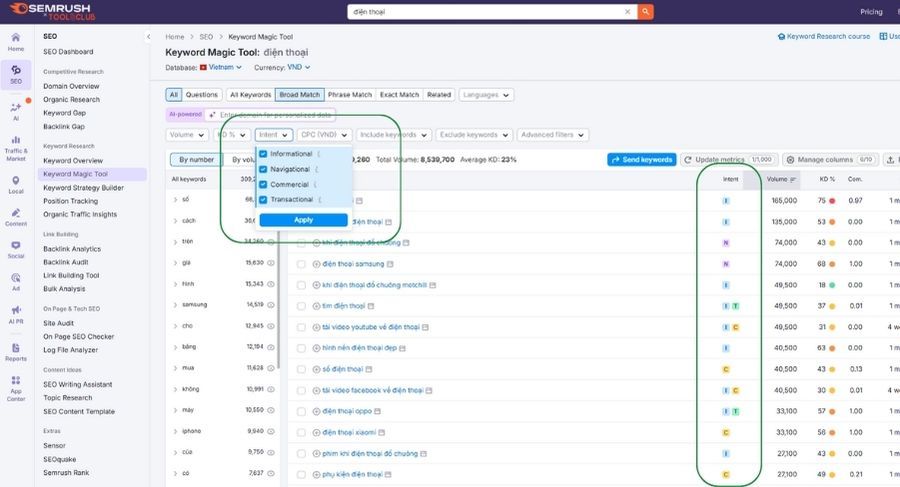Click the orange search magnifier button
Viewport: 900px width, 487px height.
(x=645, y=11)
